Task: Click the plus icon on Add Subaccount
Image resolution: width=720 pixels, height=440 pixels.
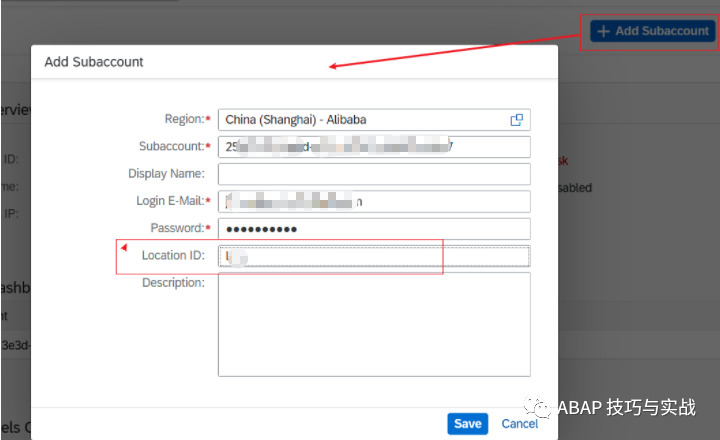Action: 603,31
